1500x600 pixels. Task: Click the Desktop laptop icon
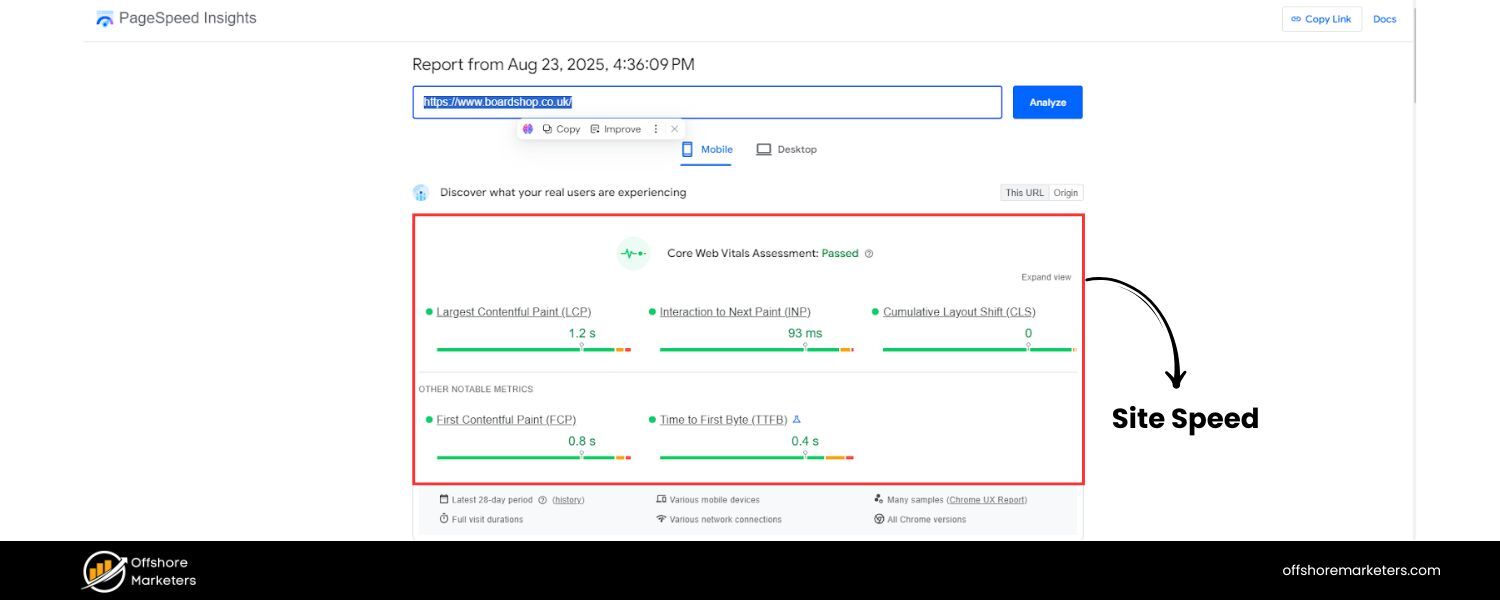[764, 148]
